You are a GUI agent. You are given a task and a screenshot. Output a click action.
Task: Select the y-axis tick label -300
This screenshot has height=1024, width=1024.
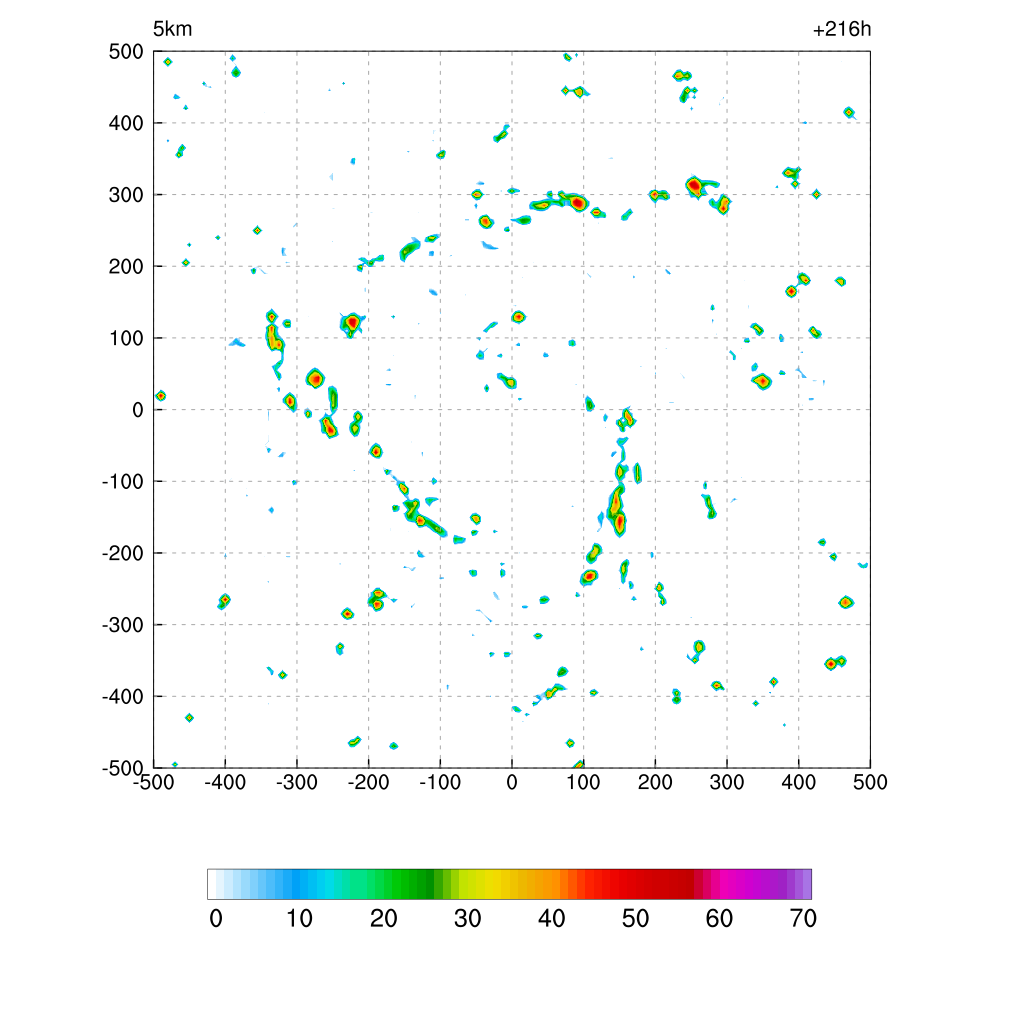click(123, 625)
